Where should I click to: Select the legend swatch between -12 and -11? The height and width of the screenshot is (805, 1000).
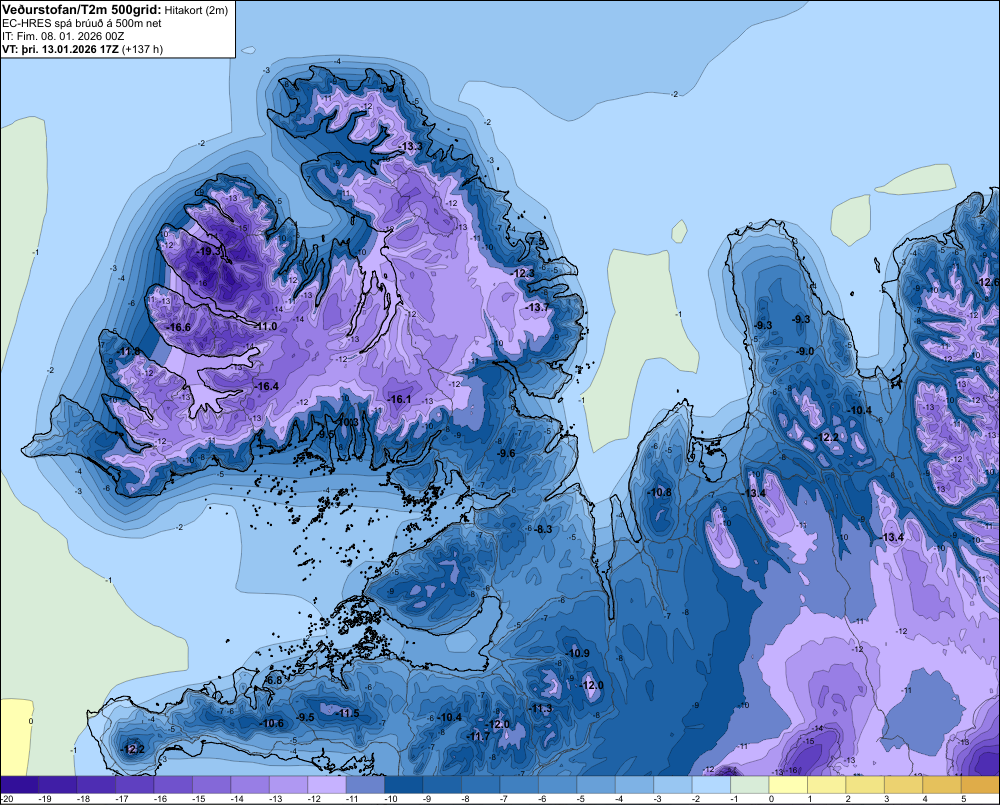327,785
